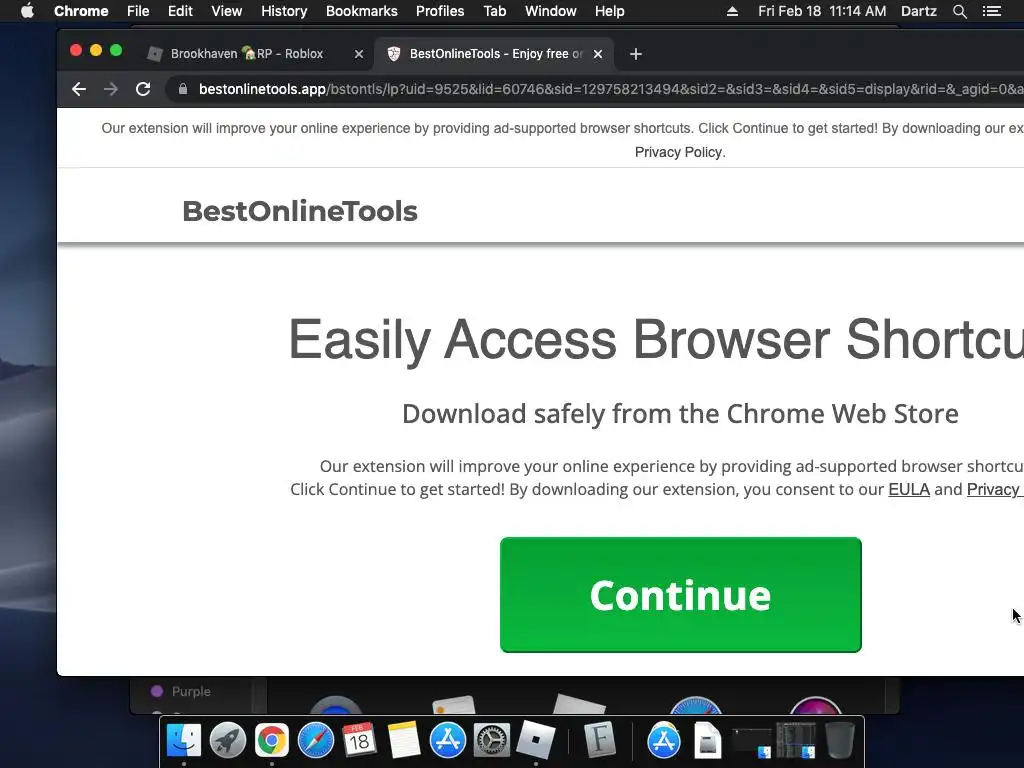Screen dimensions: 1024x768
Task: Close the BestOnlineTools tab
Action: click(x=598, y=54)
